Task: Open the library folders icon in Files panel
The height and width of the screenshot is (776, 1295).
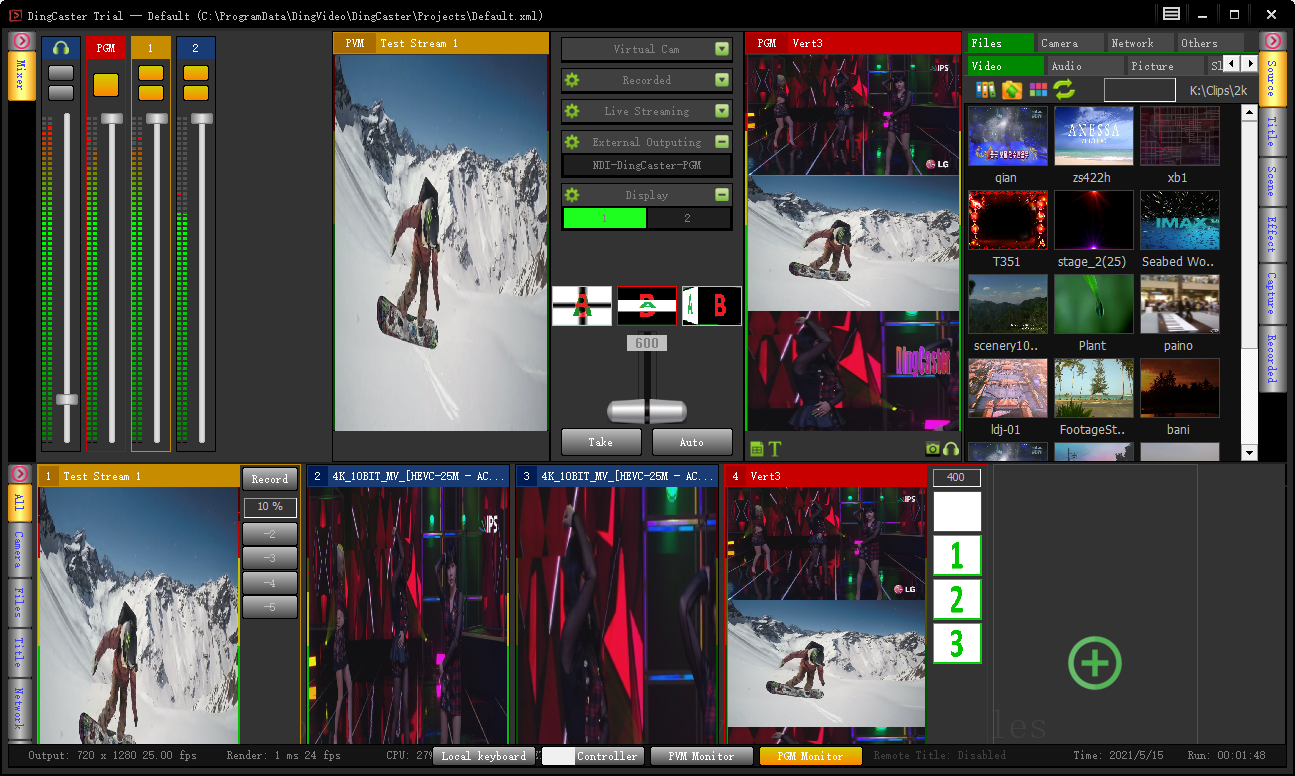Action: 986,90
